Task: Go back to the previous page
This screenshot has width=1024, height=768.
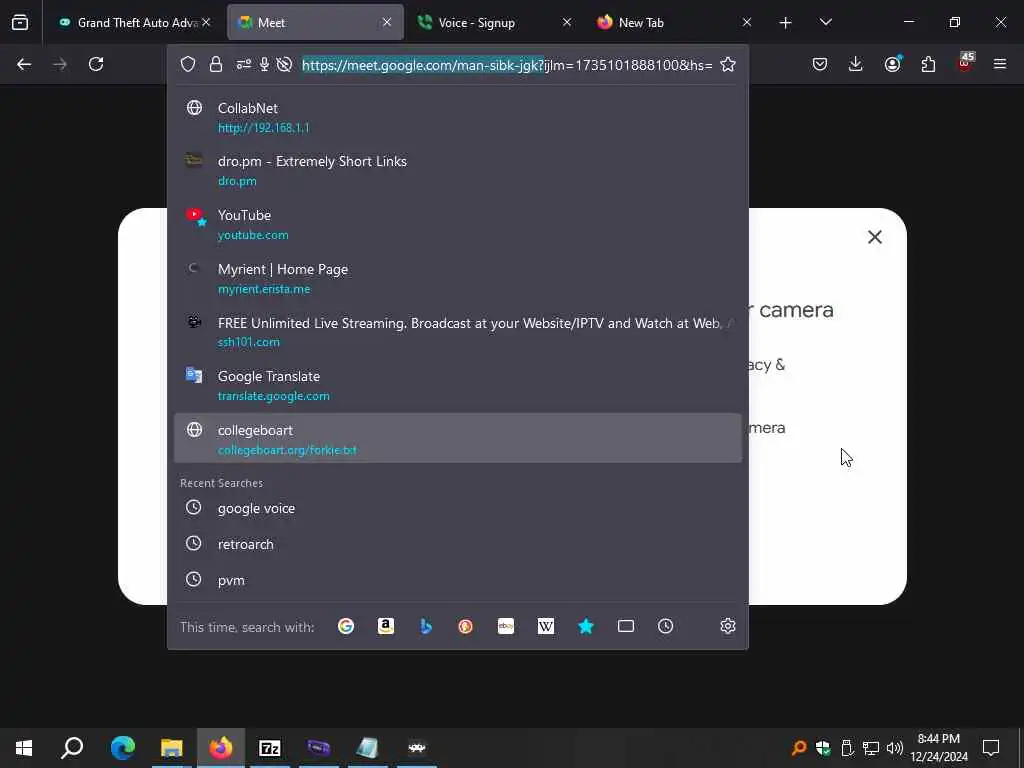Action: pos(24,64)
